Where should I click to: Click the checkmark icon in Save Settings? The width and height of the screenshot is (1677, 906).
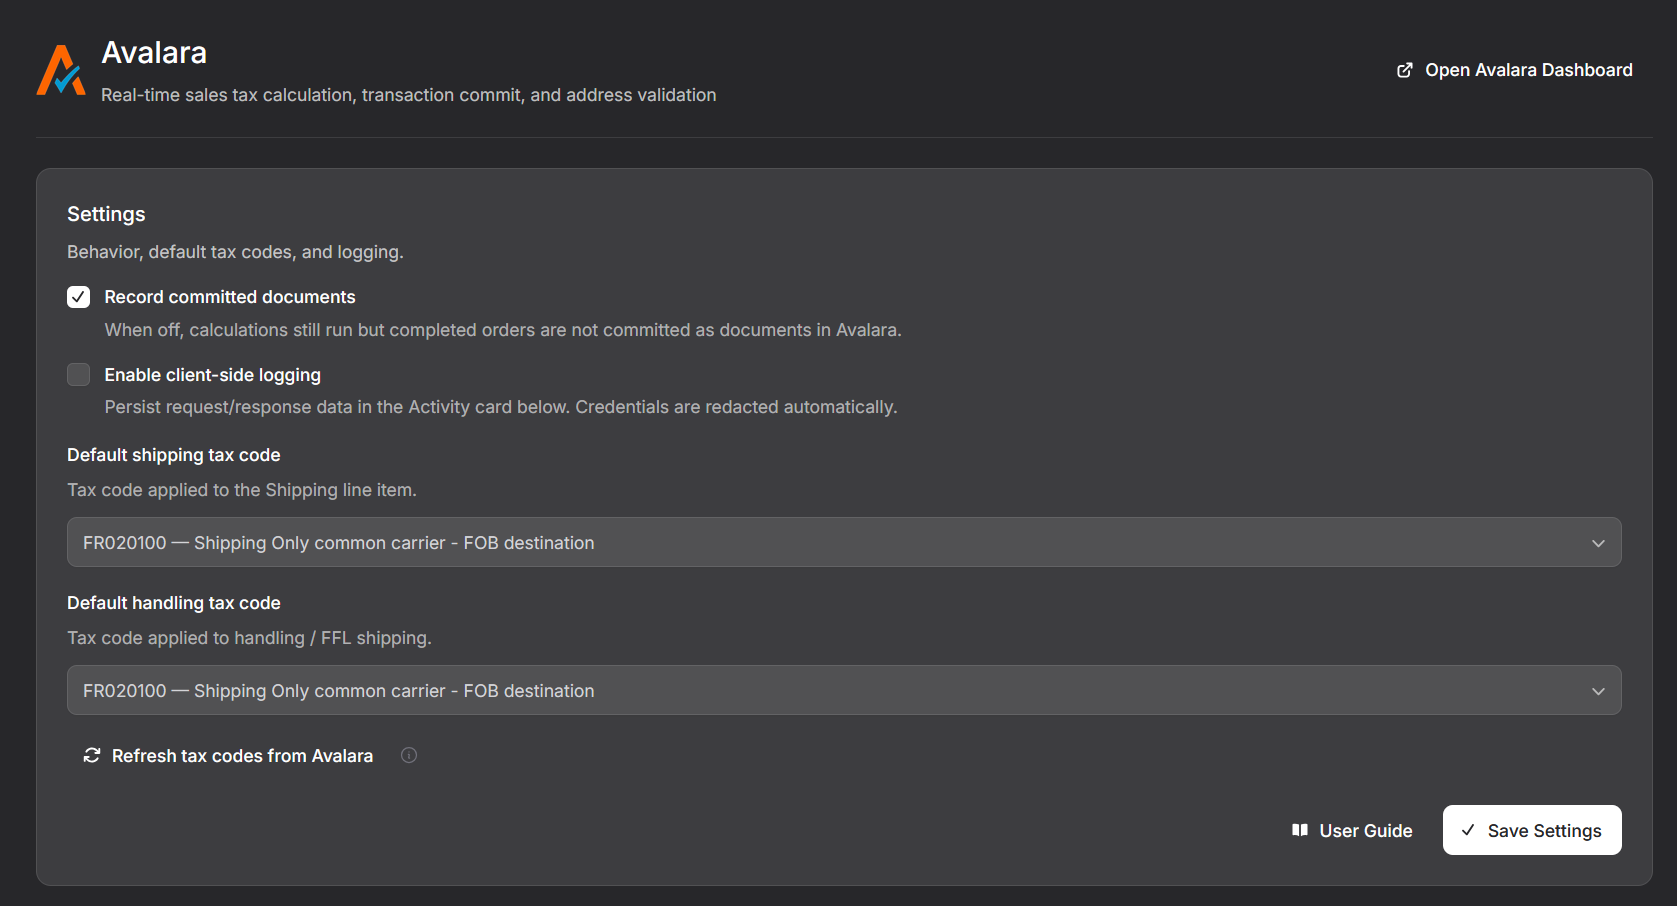click(x=1468, y=830)
